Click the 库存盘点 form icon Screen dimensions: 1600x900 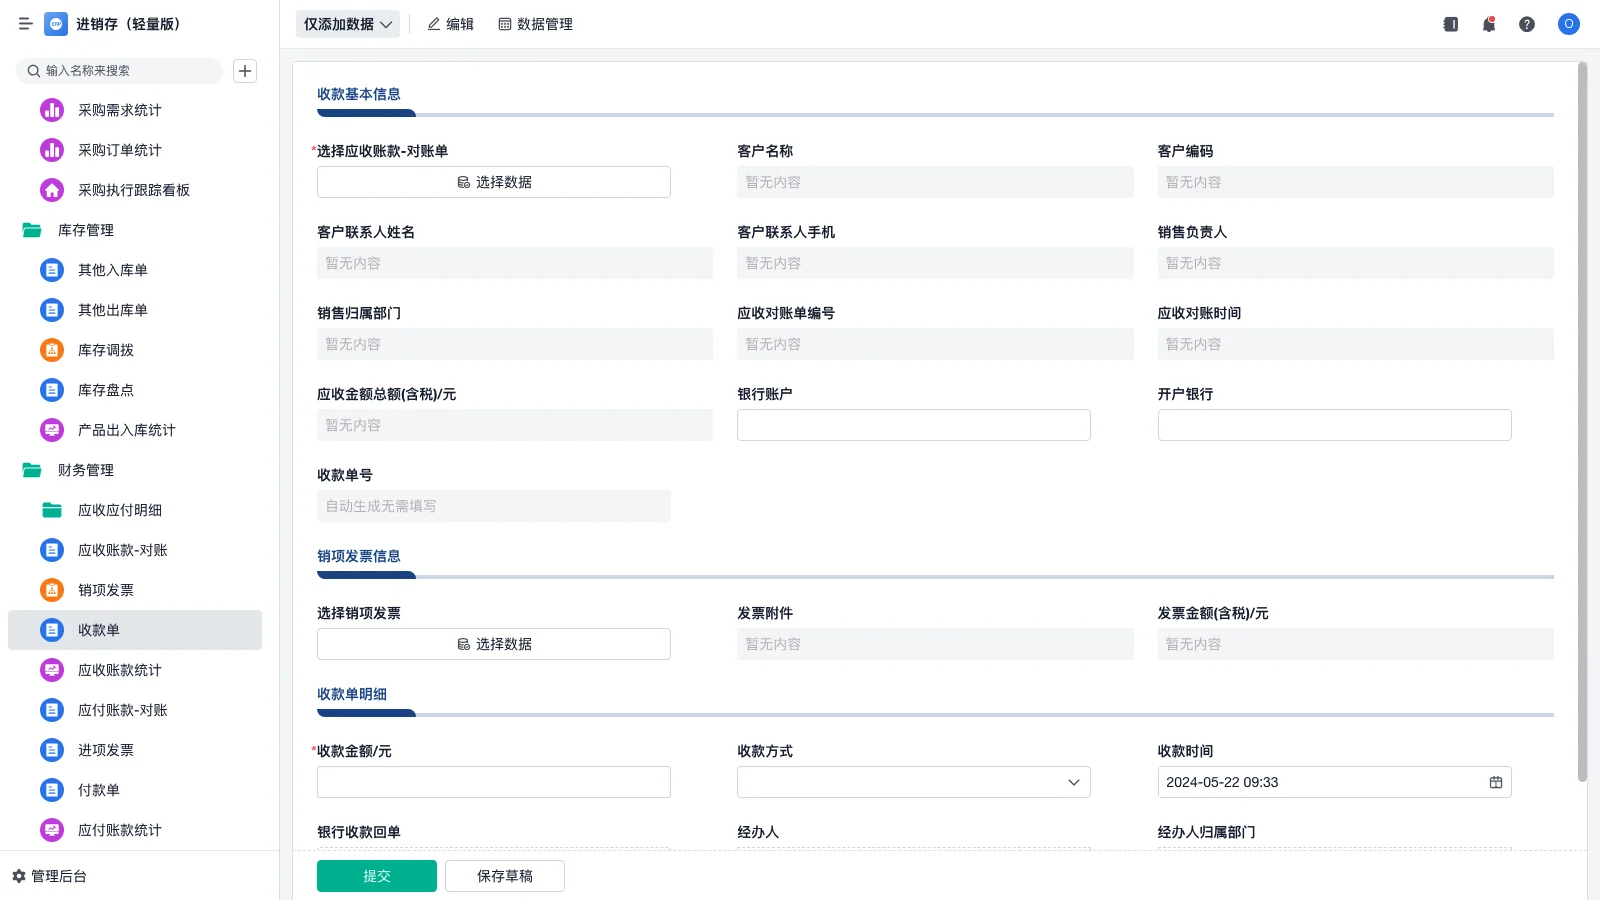[52, 390]
